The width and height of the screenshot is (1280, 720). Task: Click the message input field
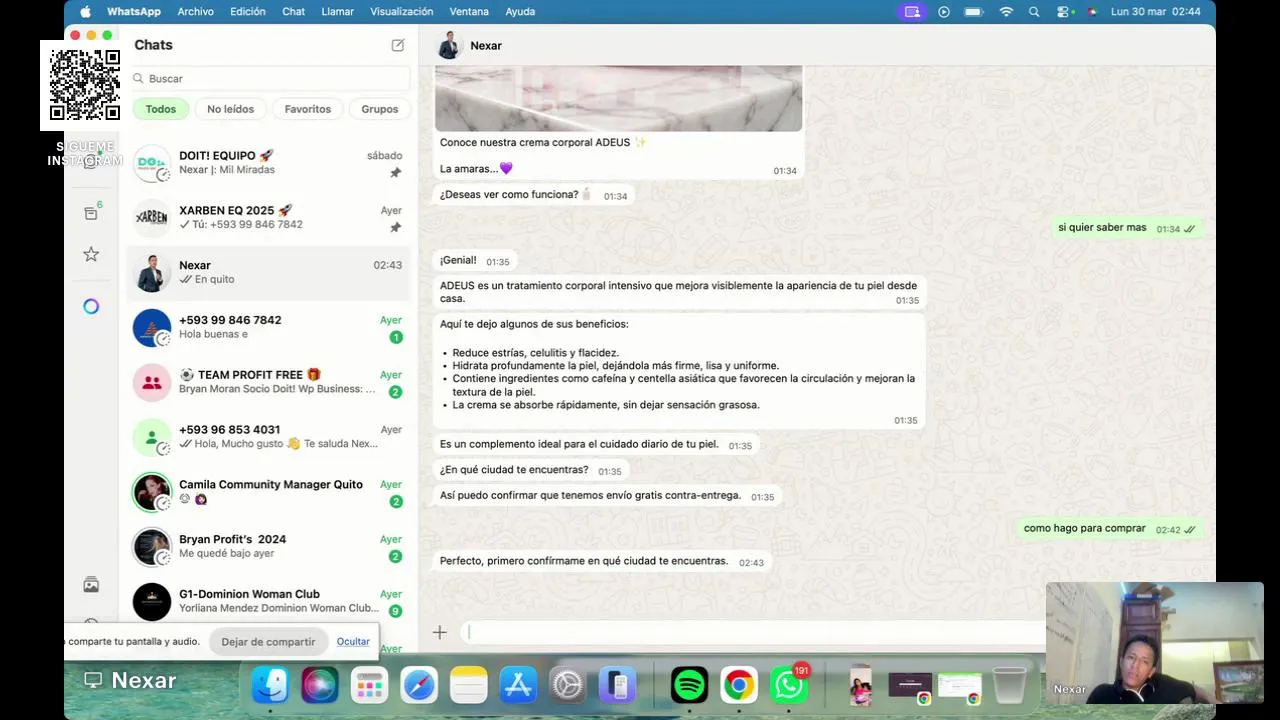point(752,632)
